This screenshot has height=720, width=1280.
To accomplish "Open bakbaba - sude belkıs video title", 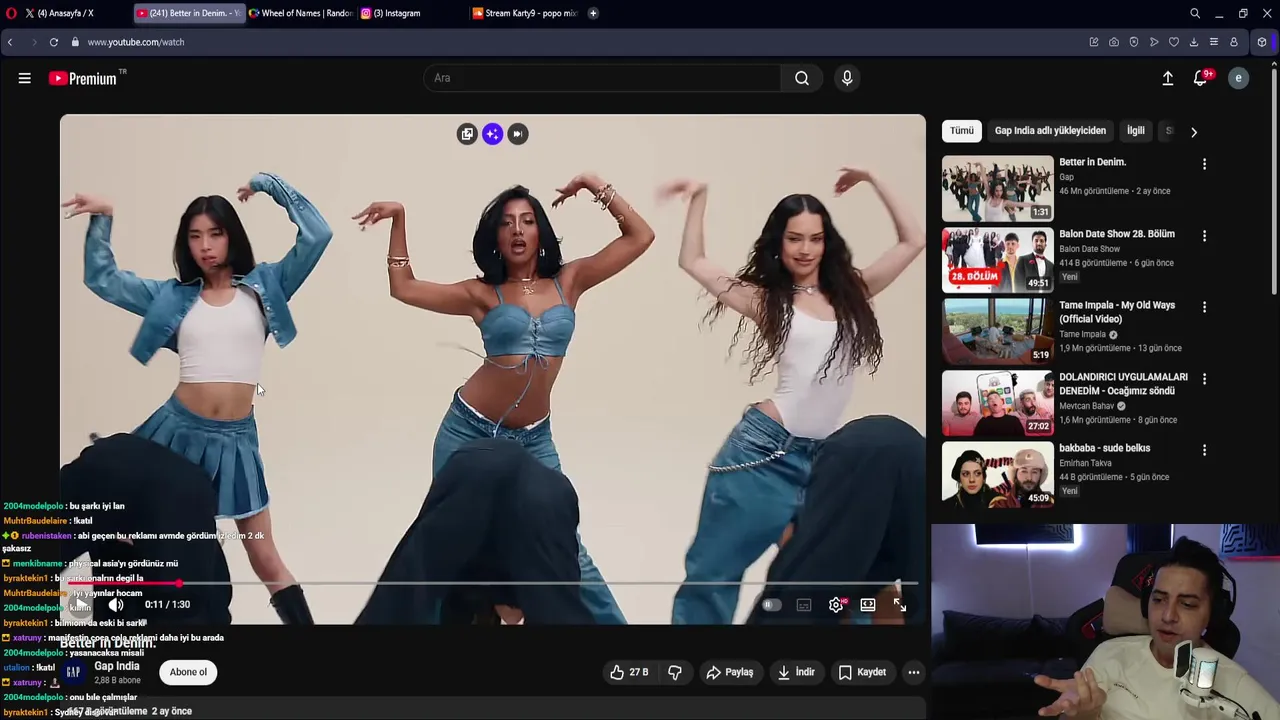I will point(1105,448).
